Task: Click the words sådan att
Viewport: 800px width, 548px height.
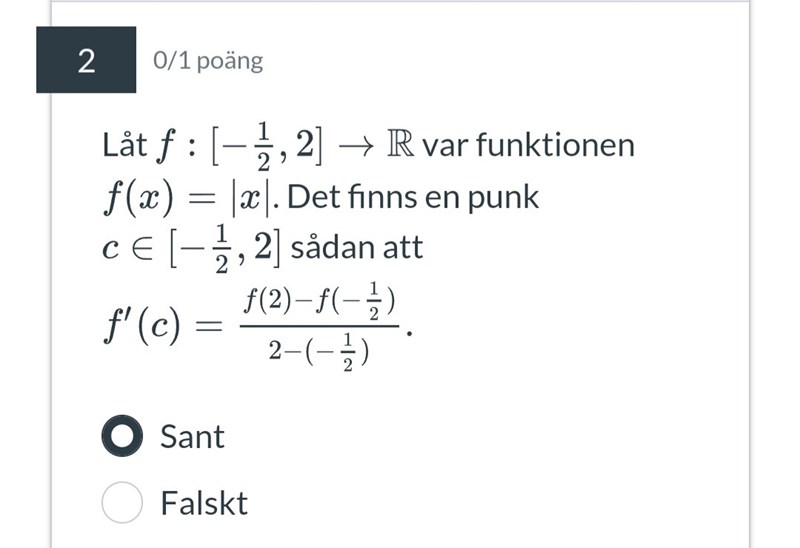Action: (356, 248)
